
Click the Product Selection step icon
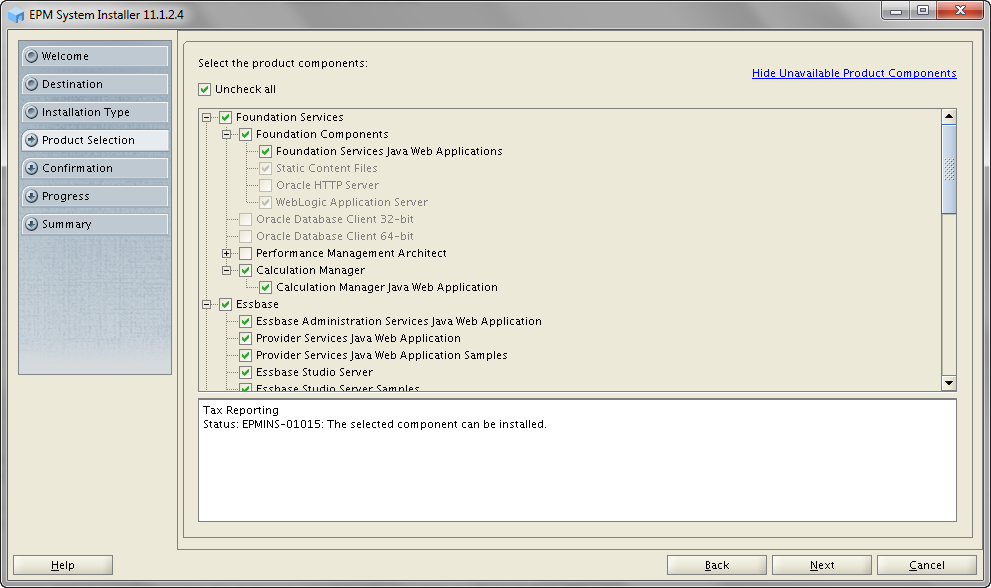pyautogui.click(x=33, y=141)
